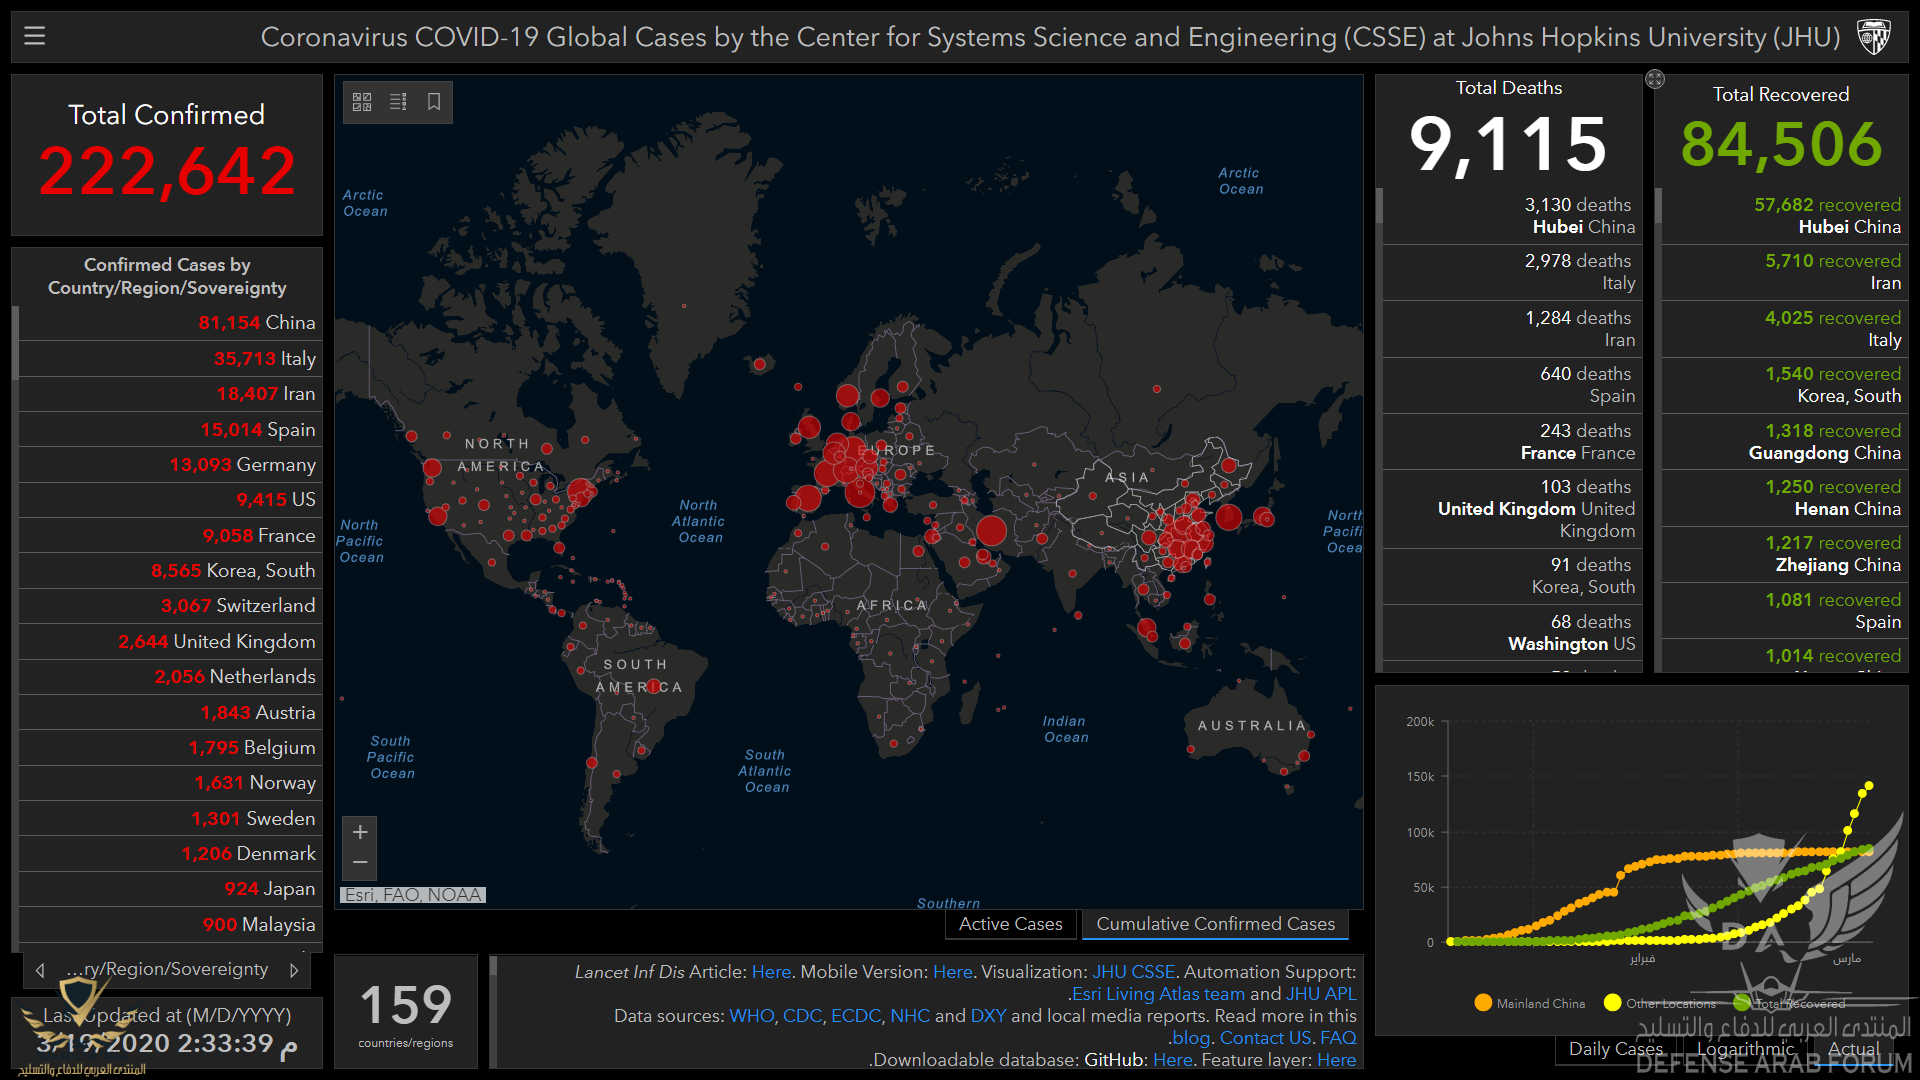
Task: Toggle Other Locations yellow legend series
Action: pyautogui.click(x=1660, y=1003)
